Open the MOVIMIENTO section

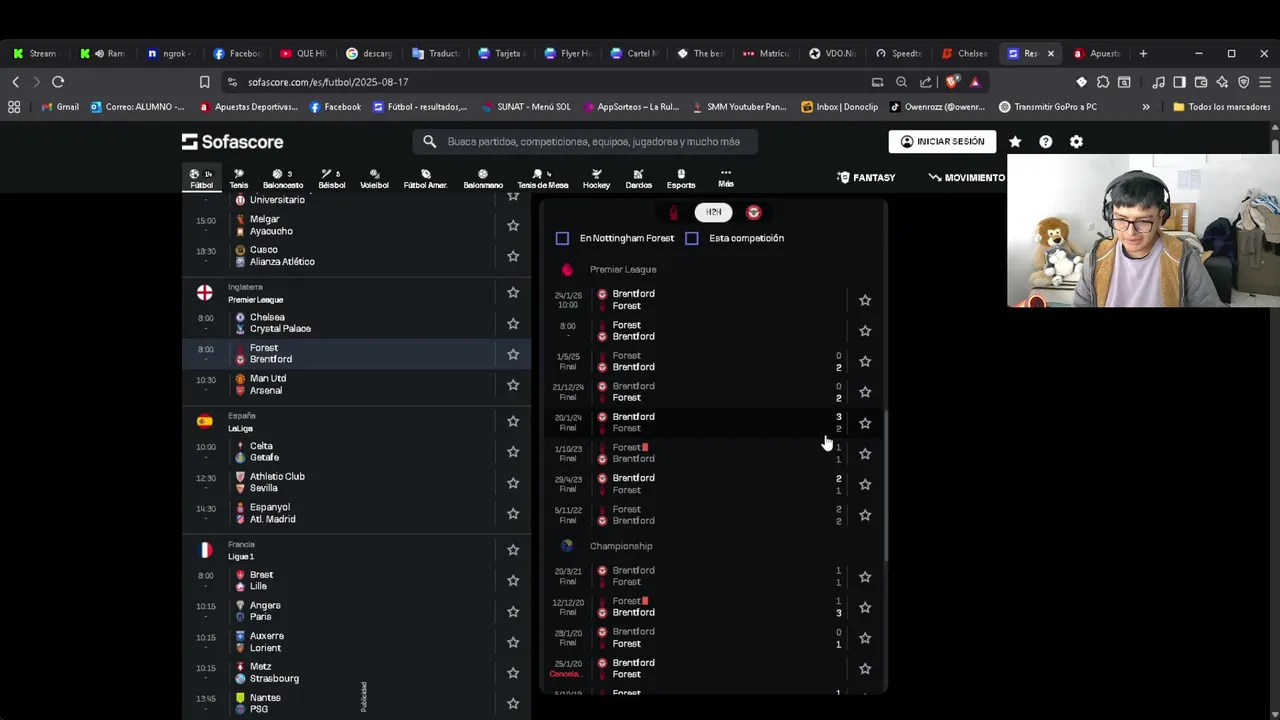click(x=967, y=178)
